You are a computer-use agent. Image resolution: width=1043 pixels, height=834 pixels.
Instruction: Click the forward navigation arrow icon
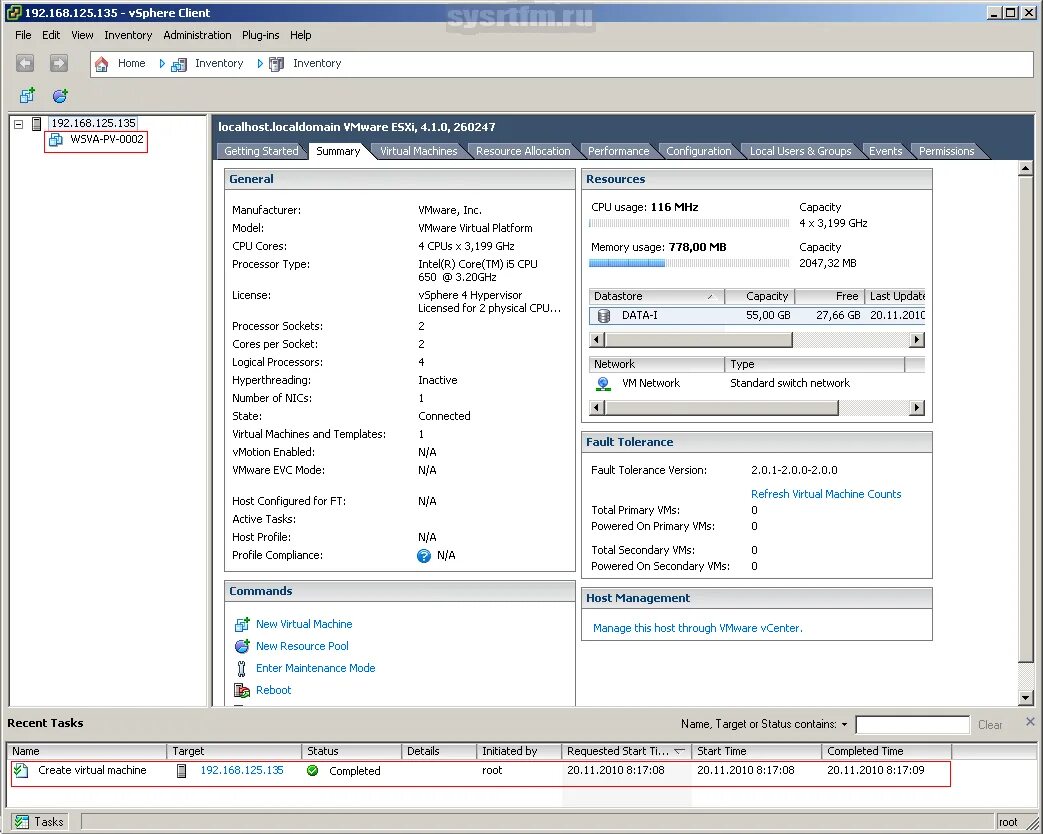tap(59, 63)
